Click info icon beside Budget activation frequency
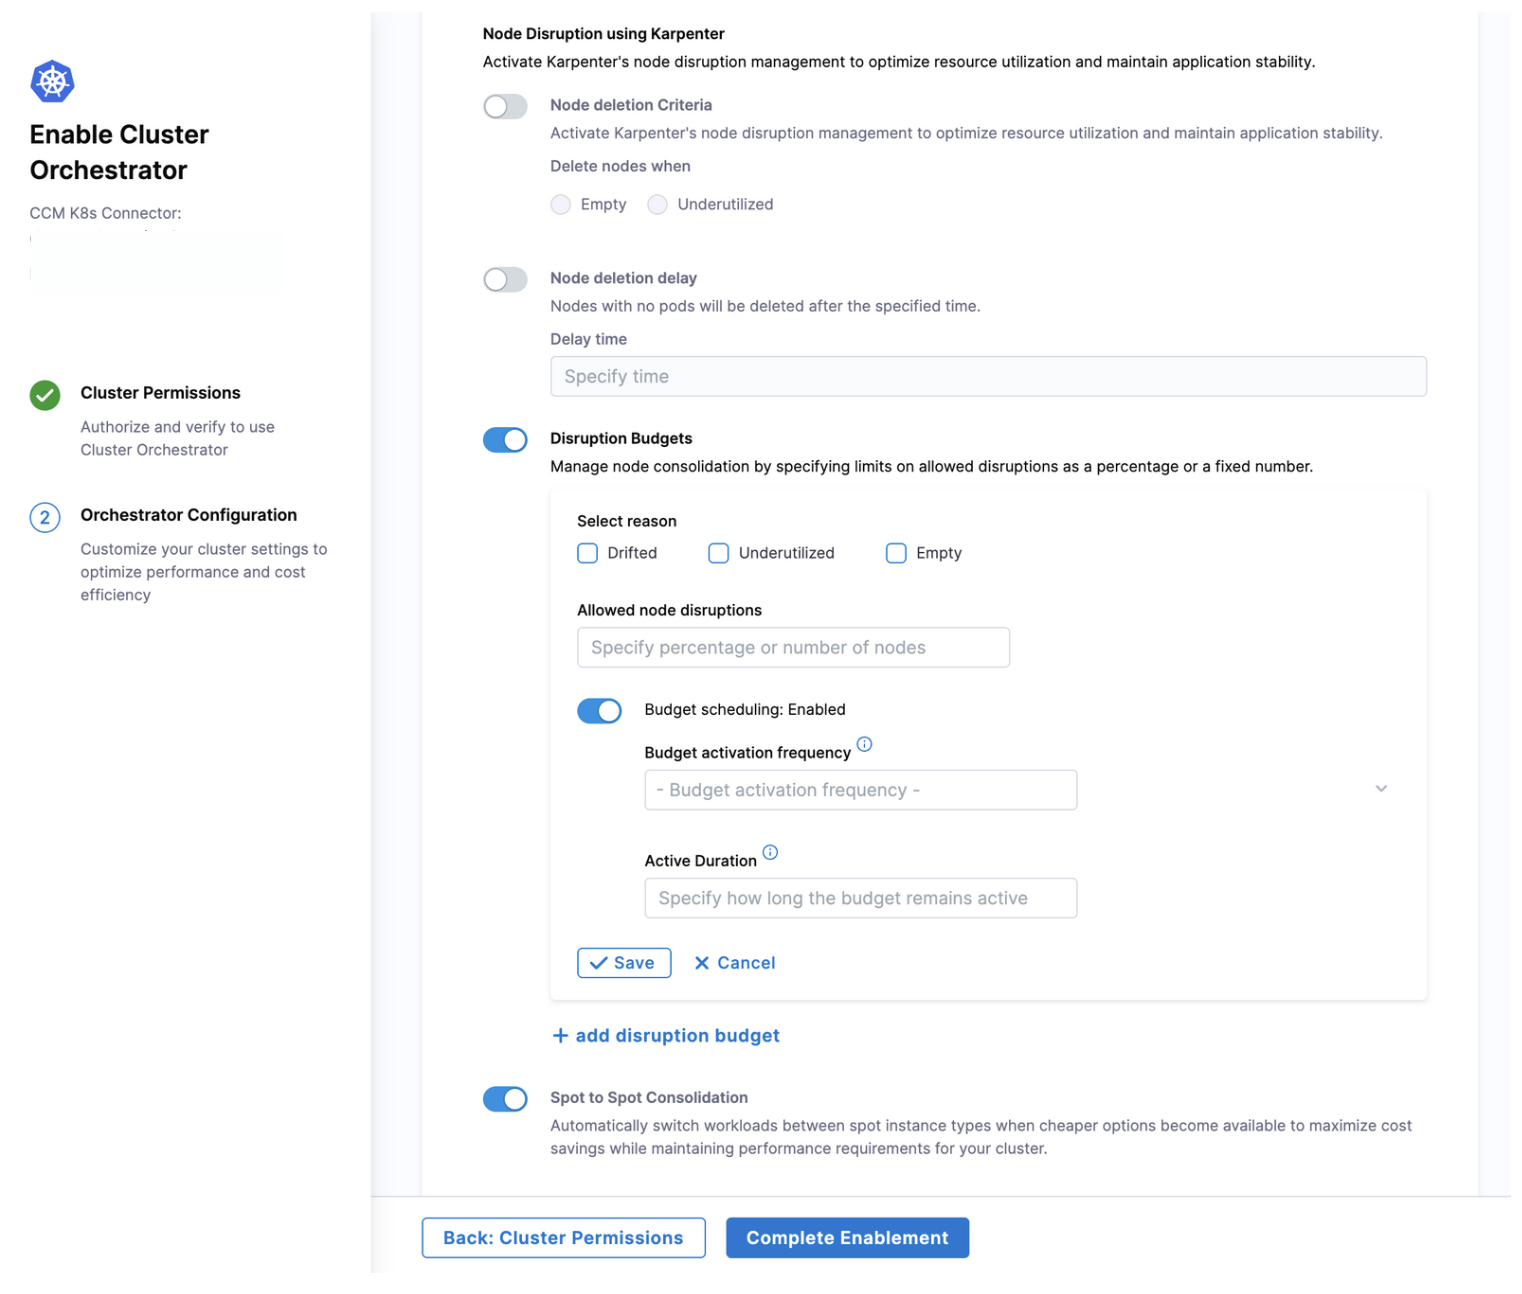Screen dimensions: 1522x1294 pyautogui.click(x=865, y=744)
